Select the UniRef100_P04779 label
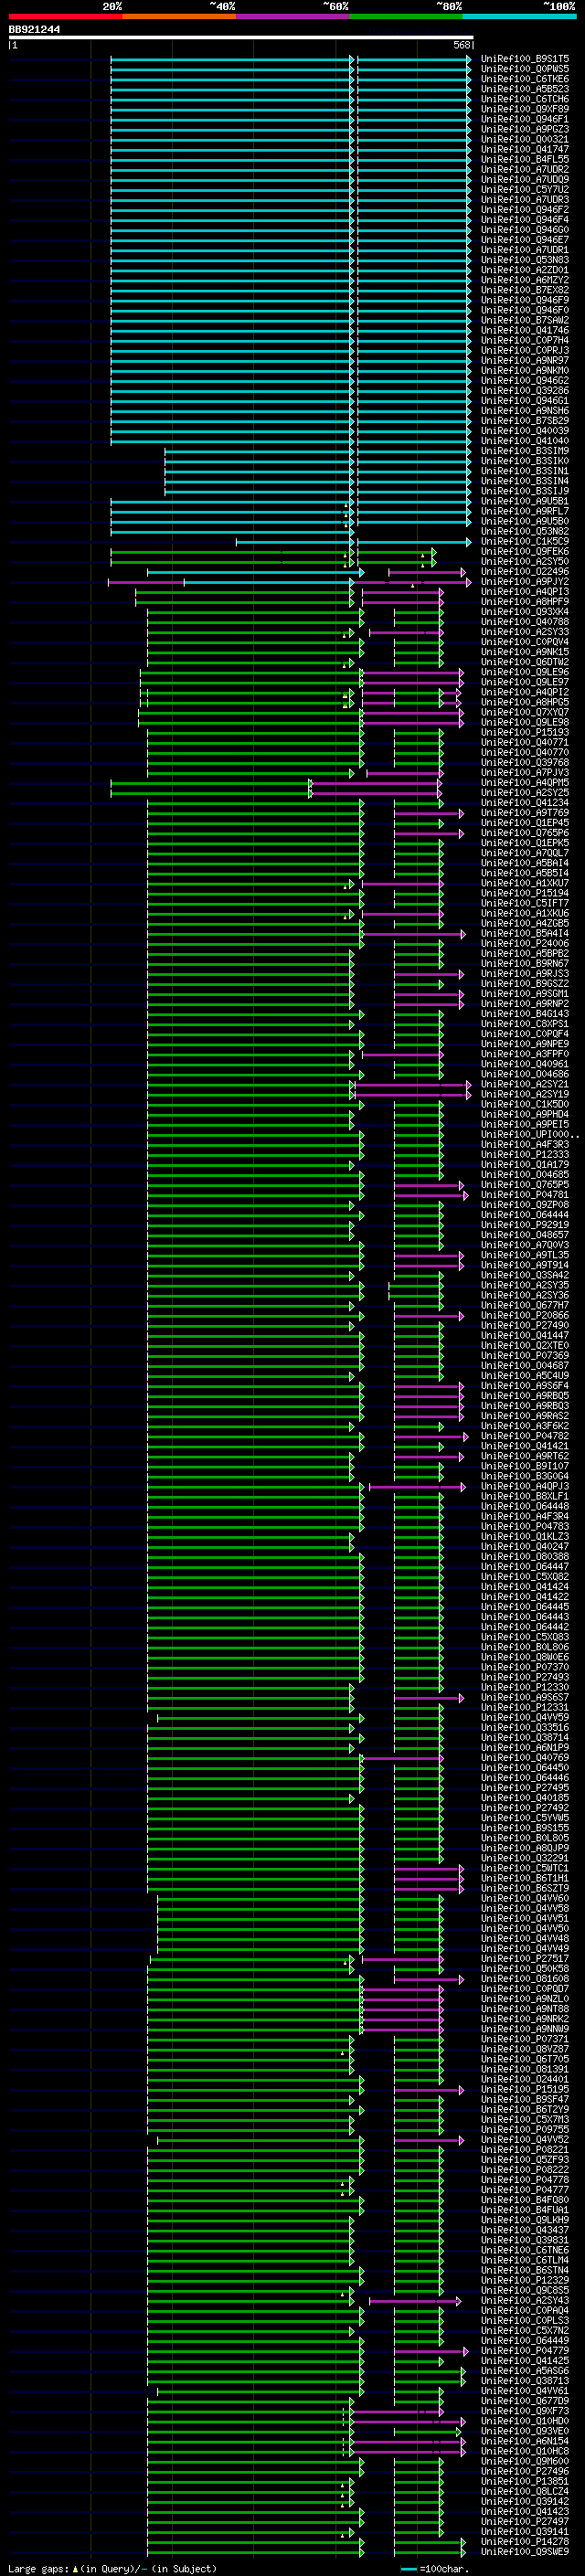Viewport: 585px width, 2576px height. [525, 2351]
